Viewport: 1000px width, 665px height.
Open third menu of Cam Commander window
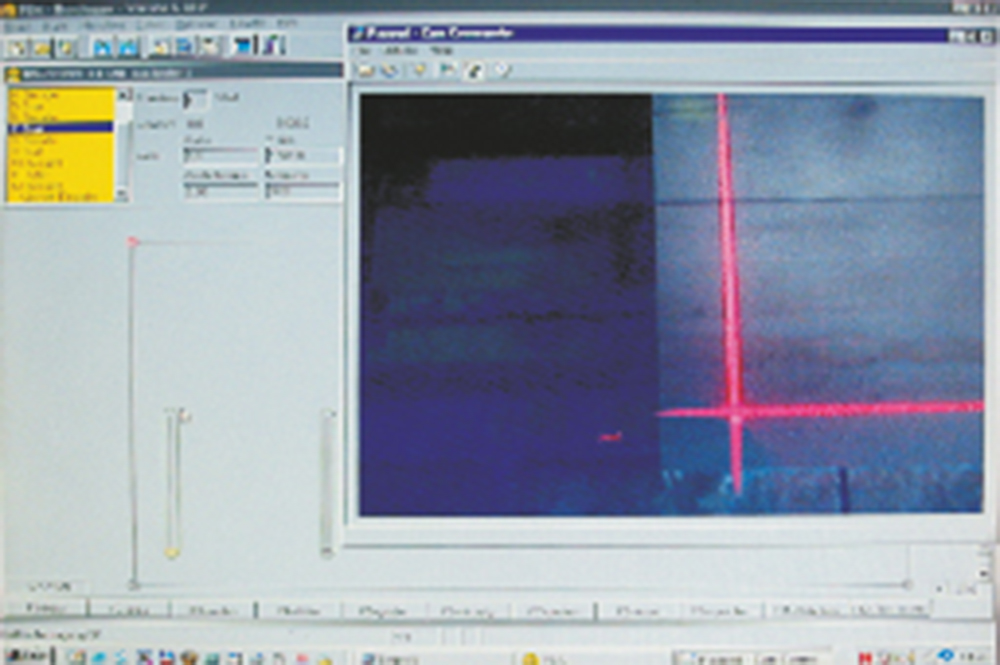pyautogui.click(x=441, y=50)
